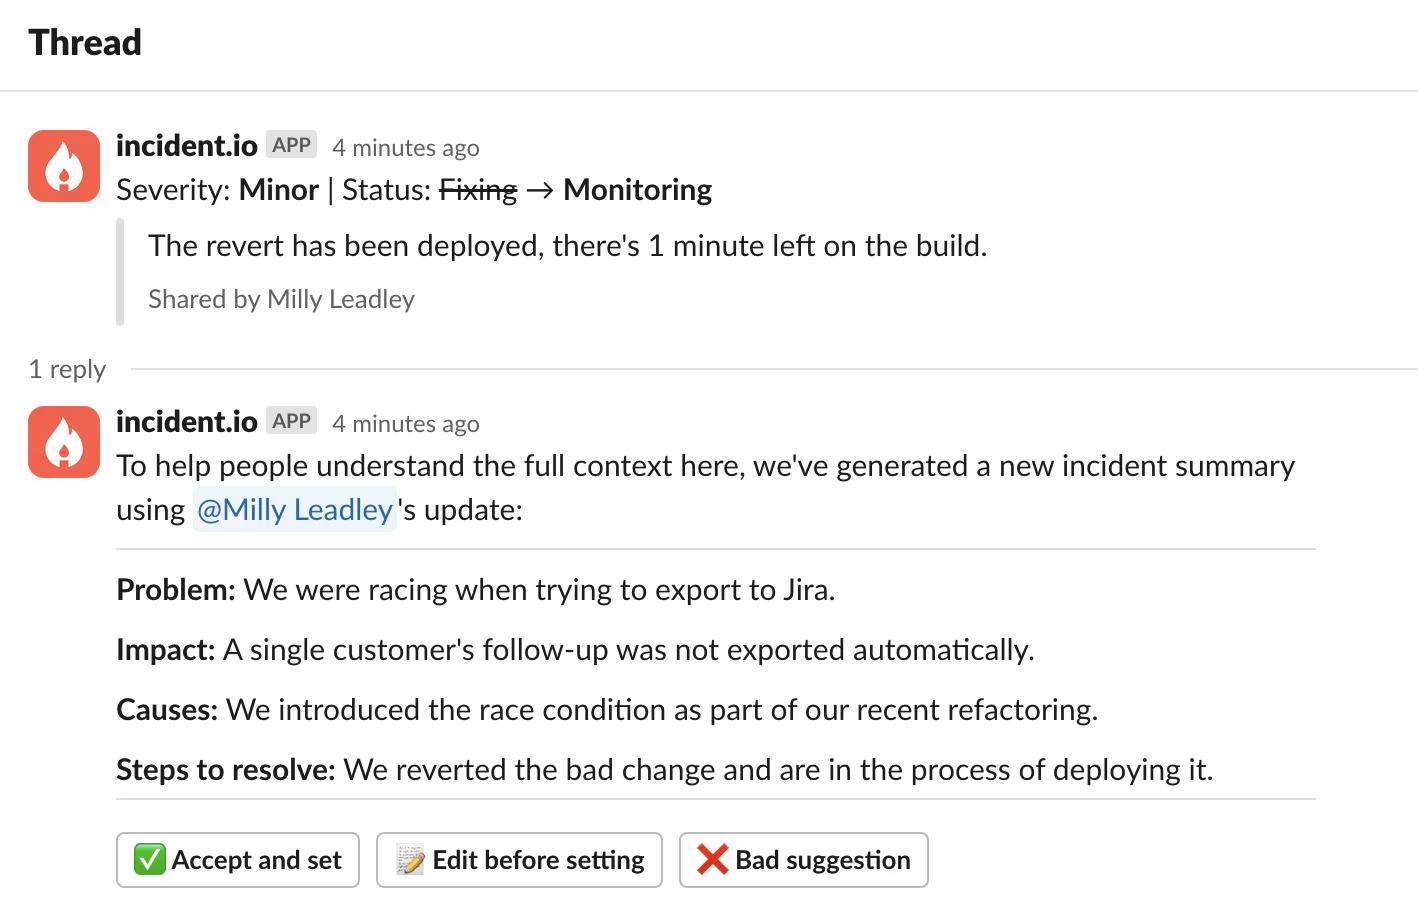Click the 'Monitoring' status text
The image size is (1418, 920).
click(638, 190)
